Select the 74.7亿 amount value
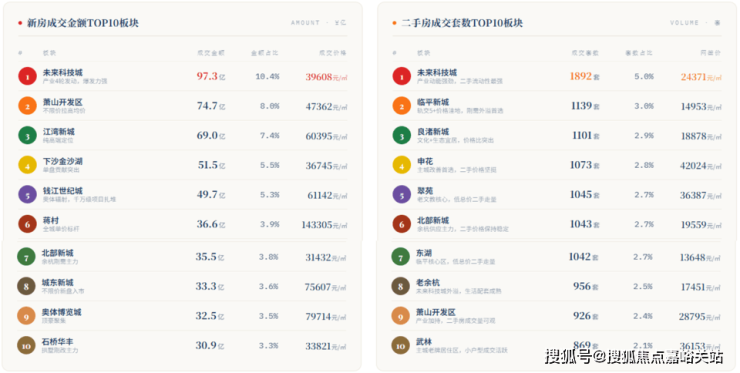 (211, 106)
